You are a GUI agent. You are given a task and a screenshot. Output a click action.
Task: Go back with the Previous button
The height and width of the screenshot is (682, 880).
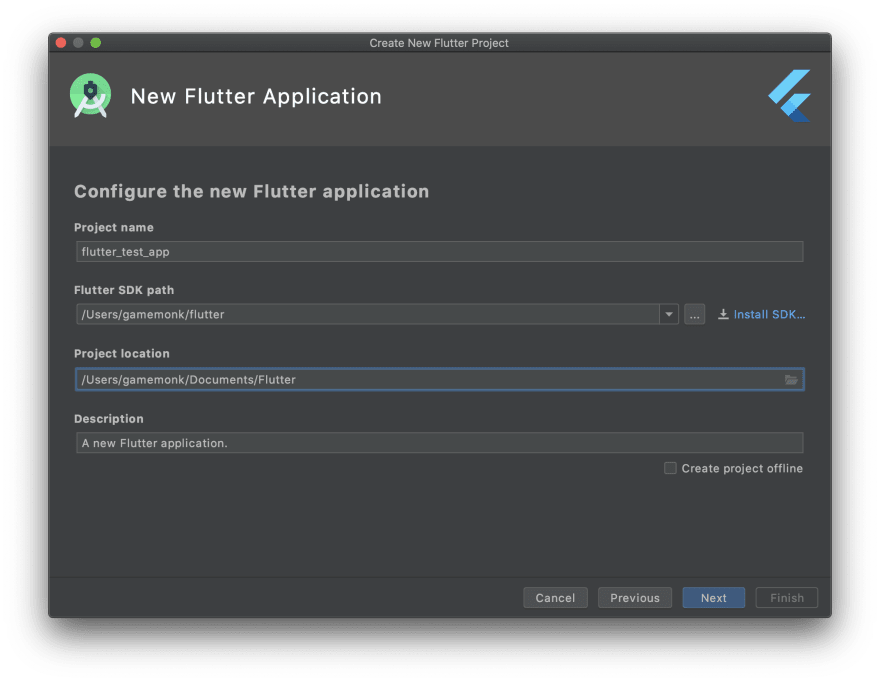(635, 598)
